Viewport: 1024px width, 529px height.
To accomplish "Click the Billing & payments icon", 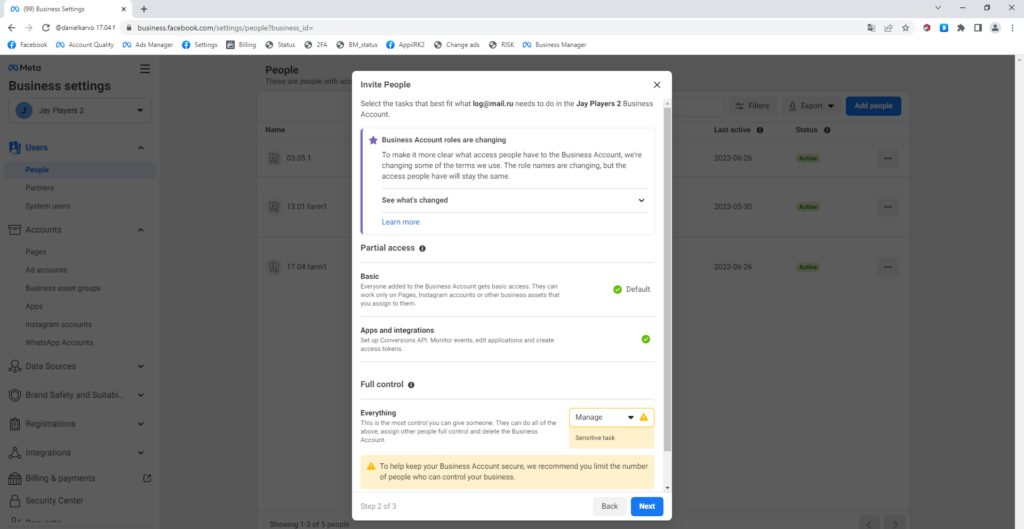I will (x=15, y=478).
